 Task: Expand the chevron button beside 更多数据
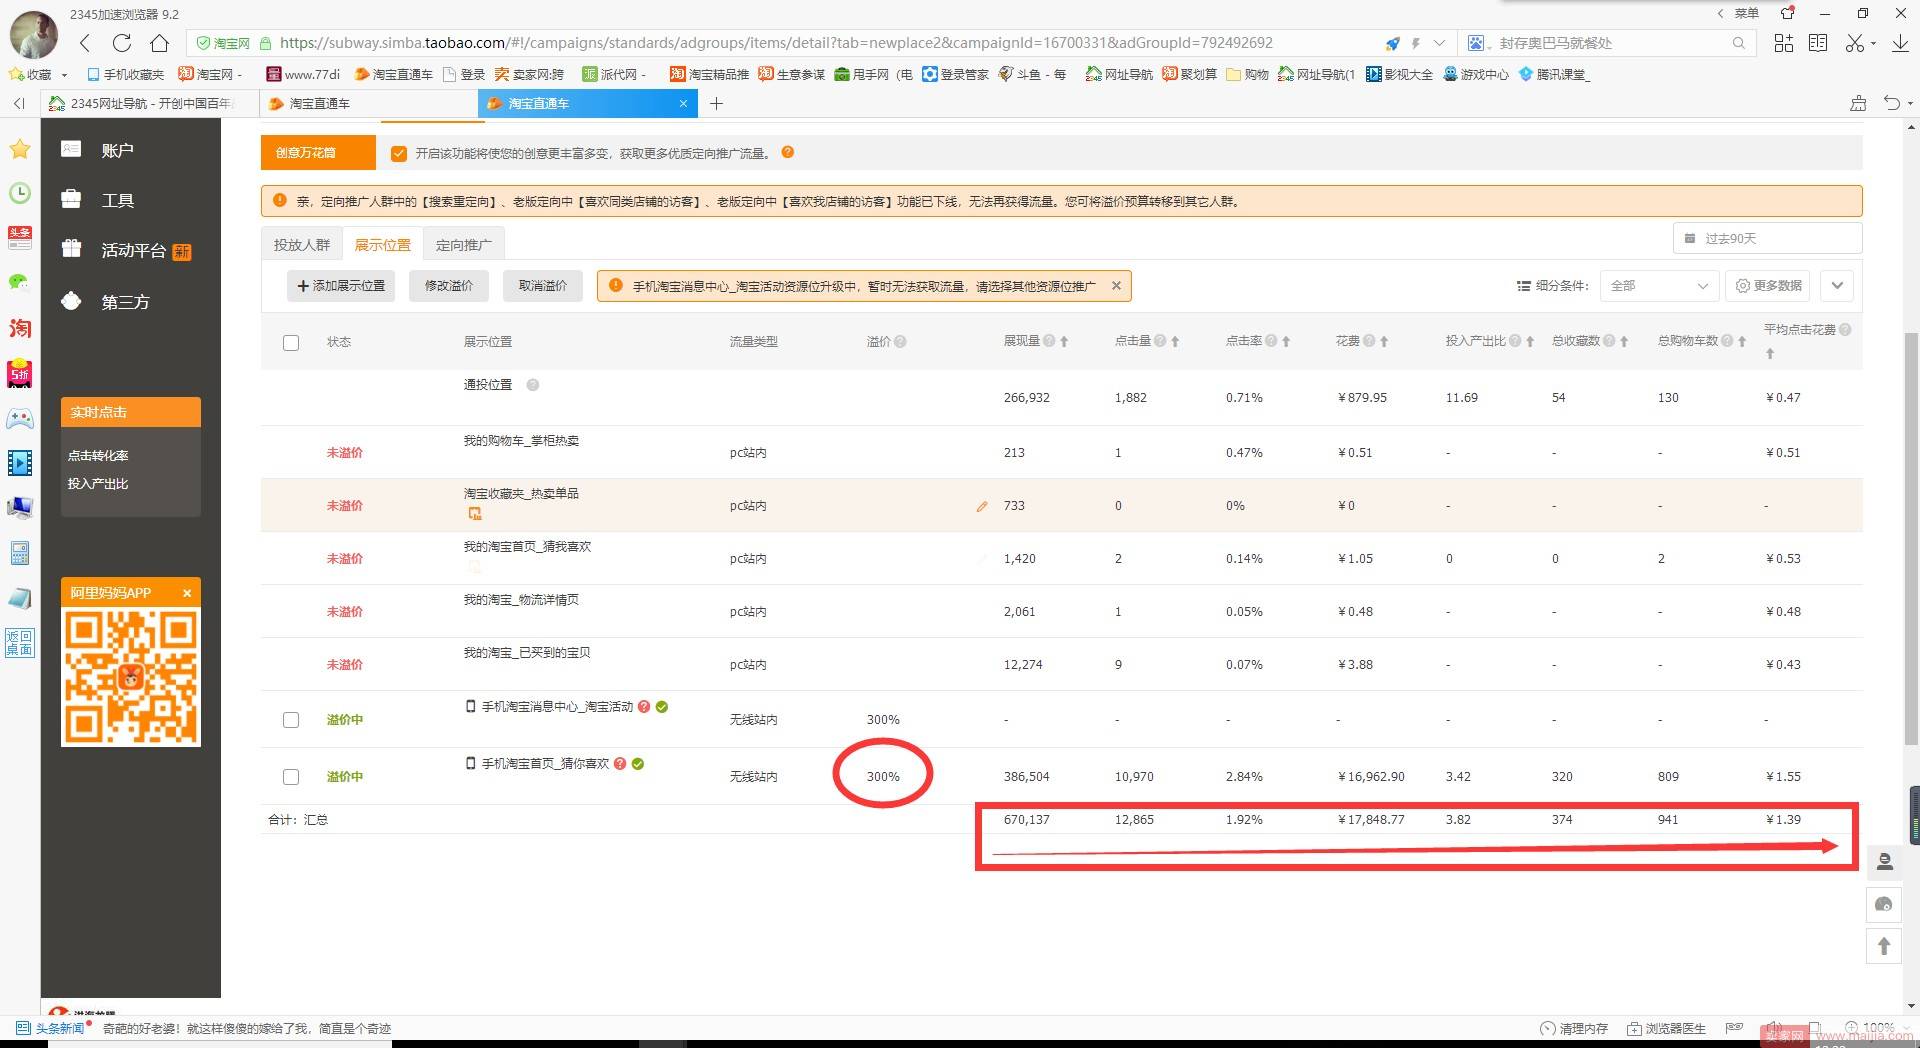point(1837,286)
